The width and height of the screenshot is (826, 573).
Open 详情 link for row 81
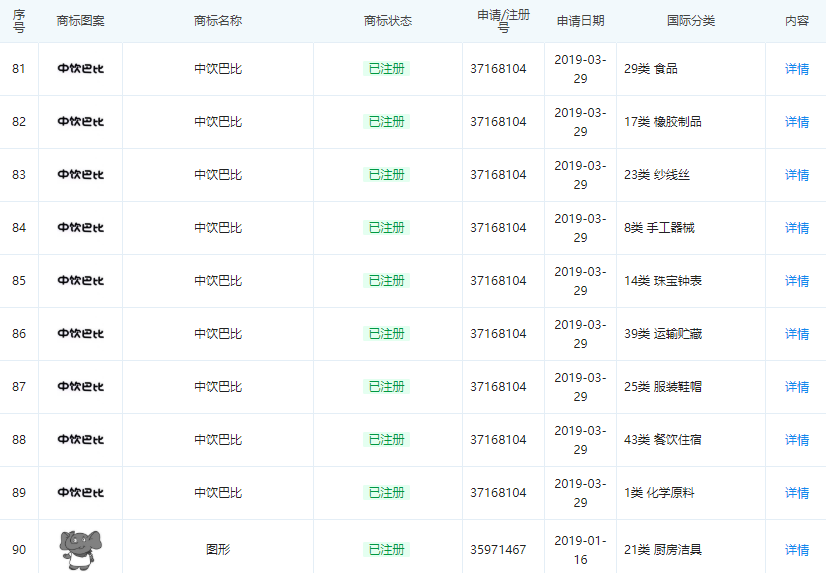pos(796,69)
